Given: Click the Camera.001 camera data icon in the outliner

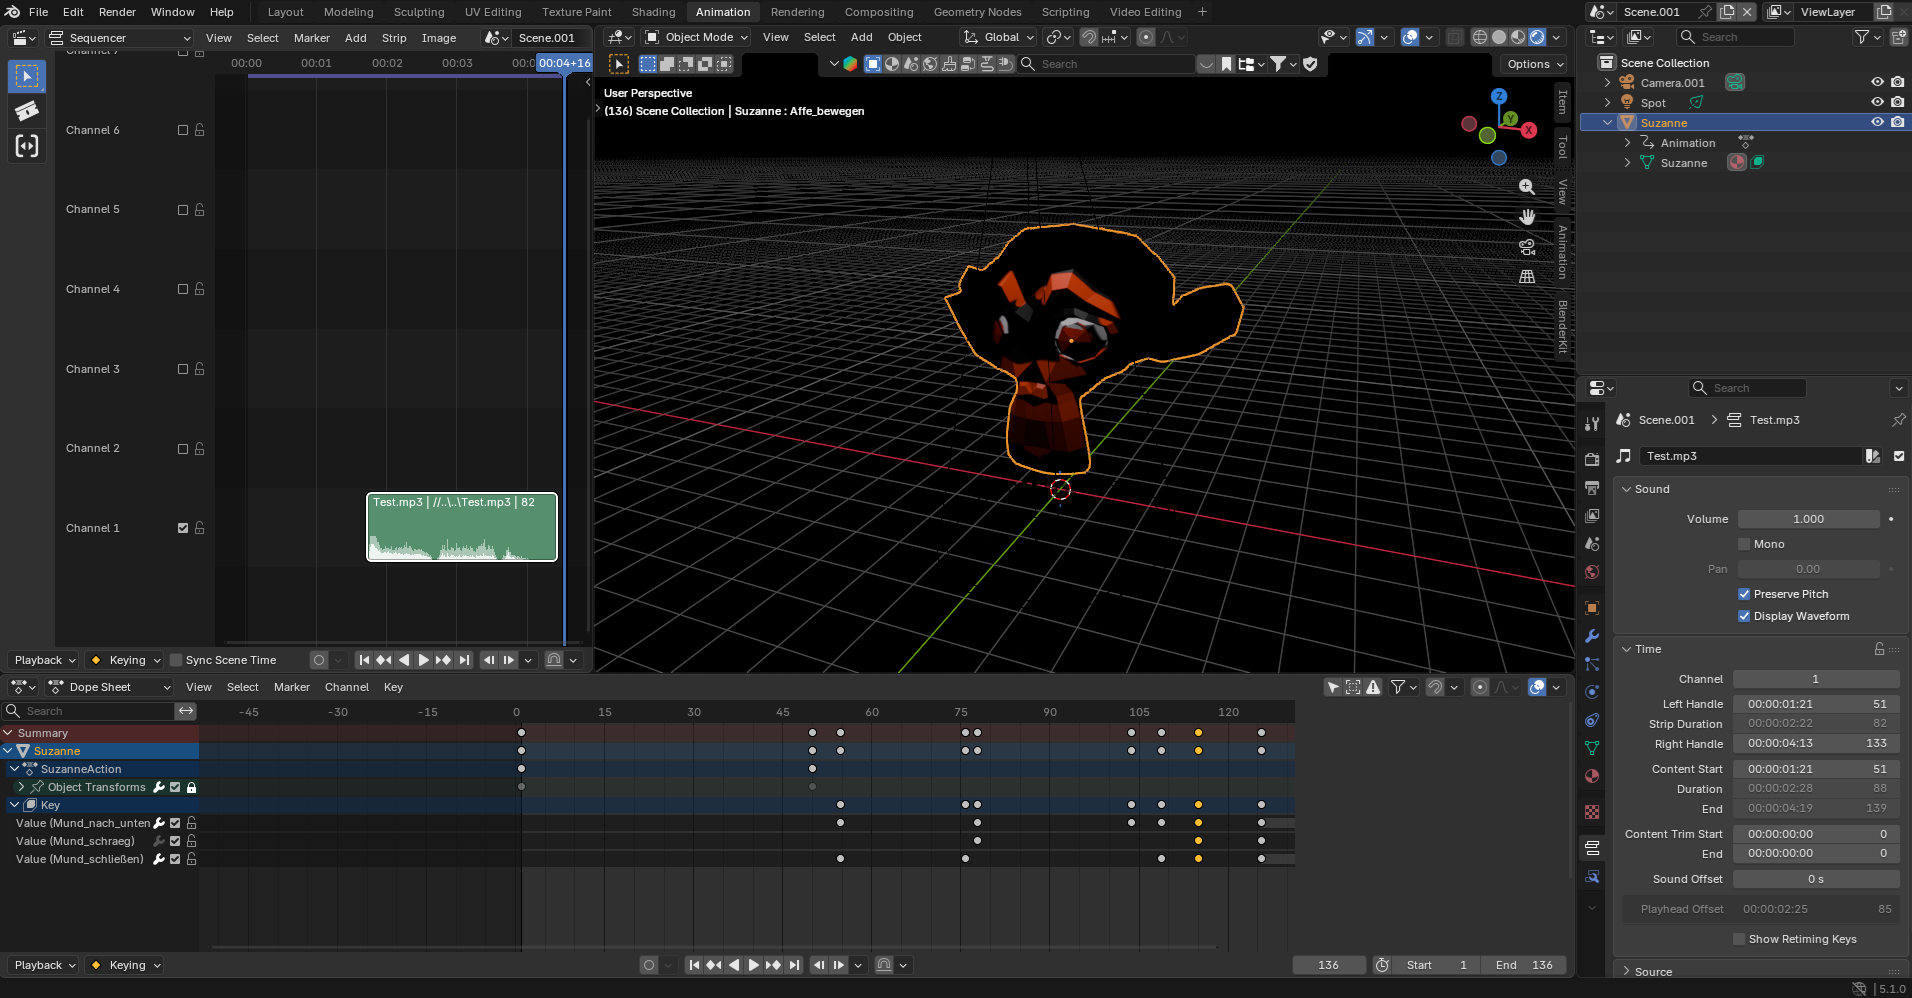Looking at the screenshot, I should 1735,83.
